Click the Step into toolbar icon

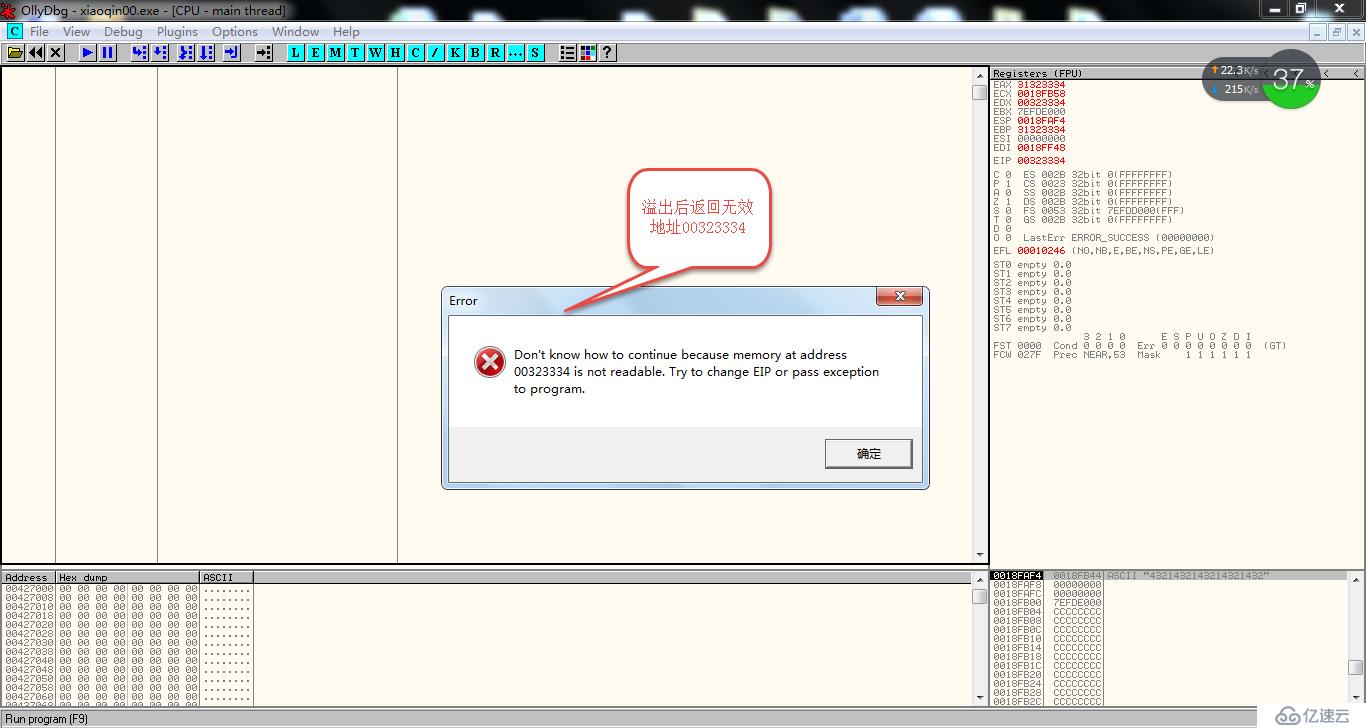[x=140, y=53]
